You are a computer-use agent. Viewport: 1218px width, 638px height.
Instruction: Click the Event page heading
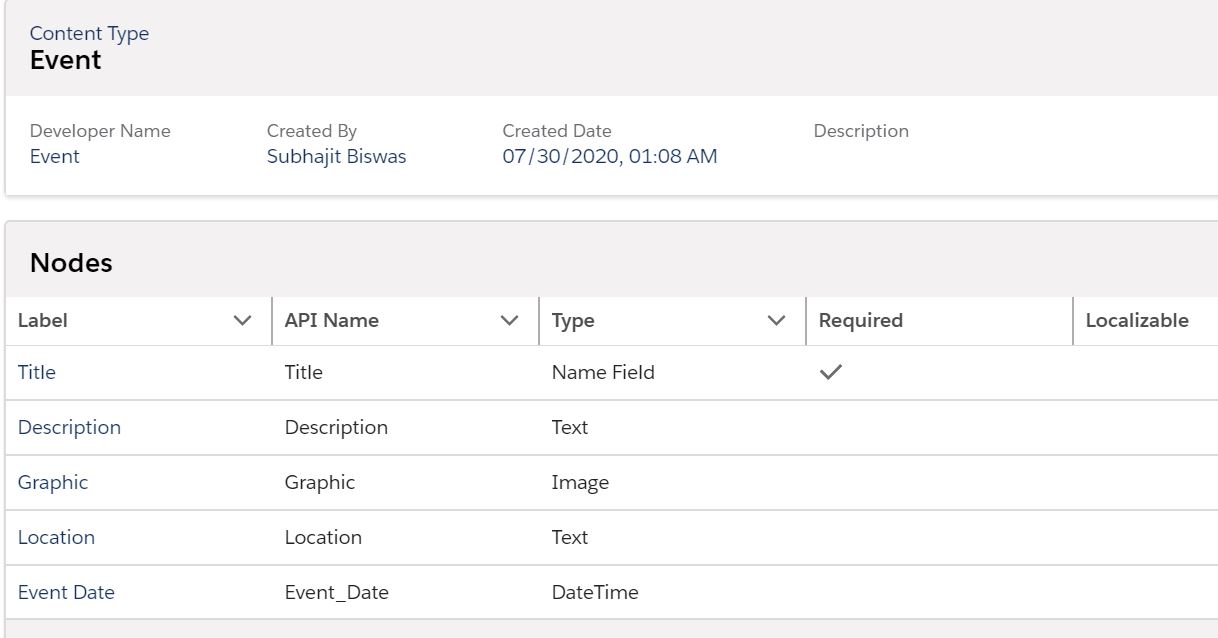66,60
